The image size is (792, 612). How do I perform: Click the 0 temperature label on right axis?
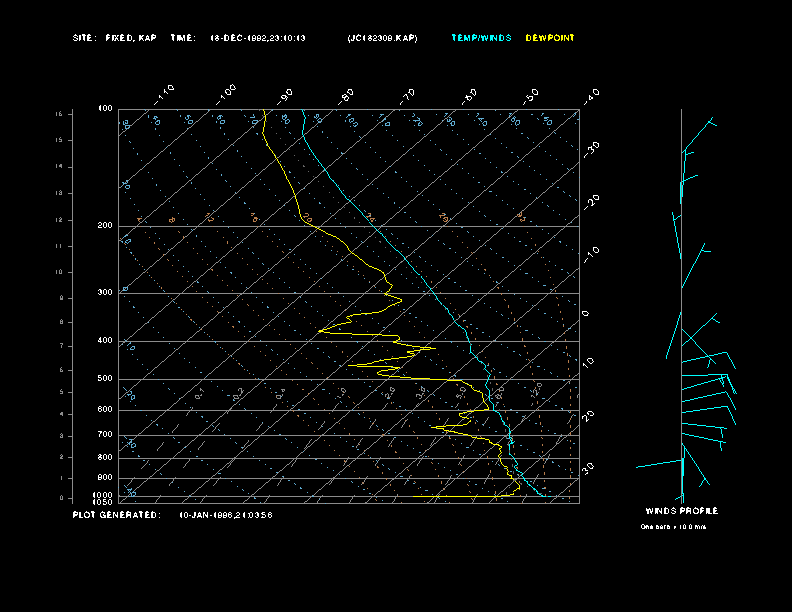(586, 314)
